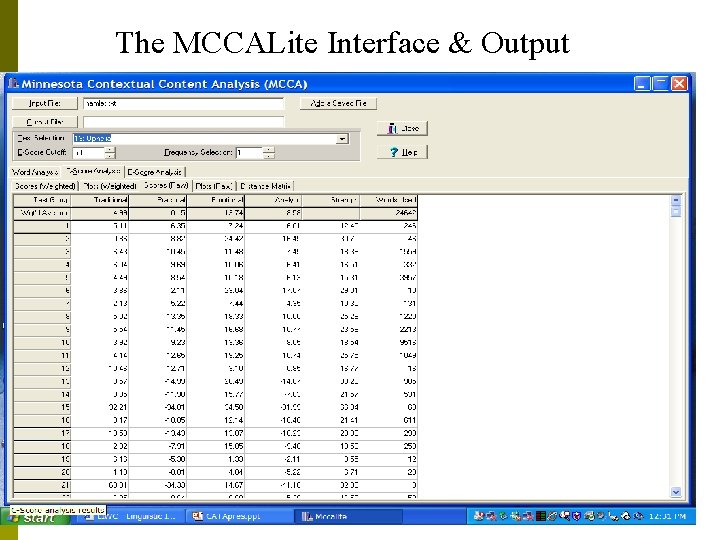
Task: Select row header for text group 14
Action: tap(42, 394)
